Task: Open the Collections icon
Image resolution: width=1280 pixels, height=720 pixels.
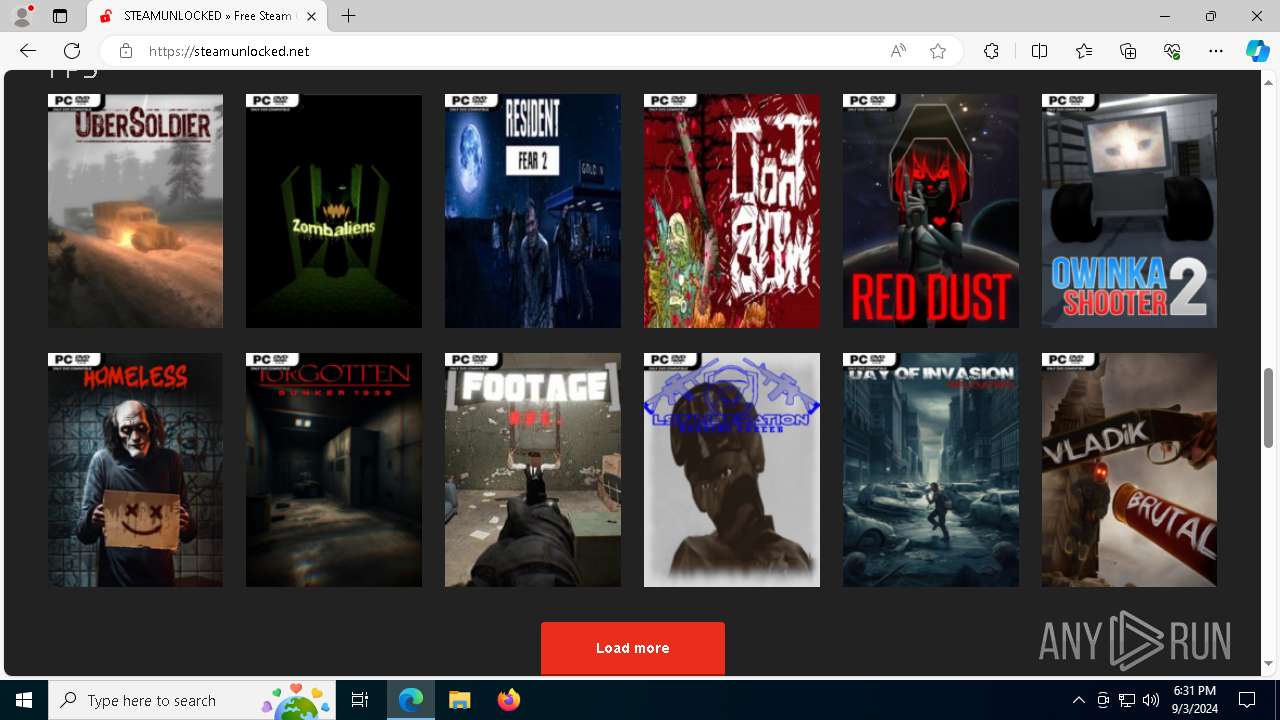Action: [1128, 51]
